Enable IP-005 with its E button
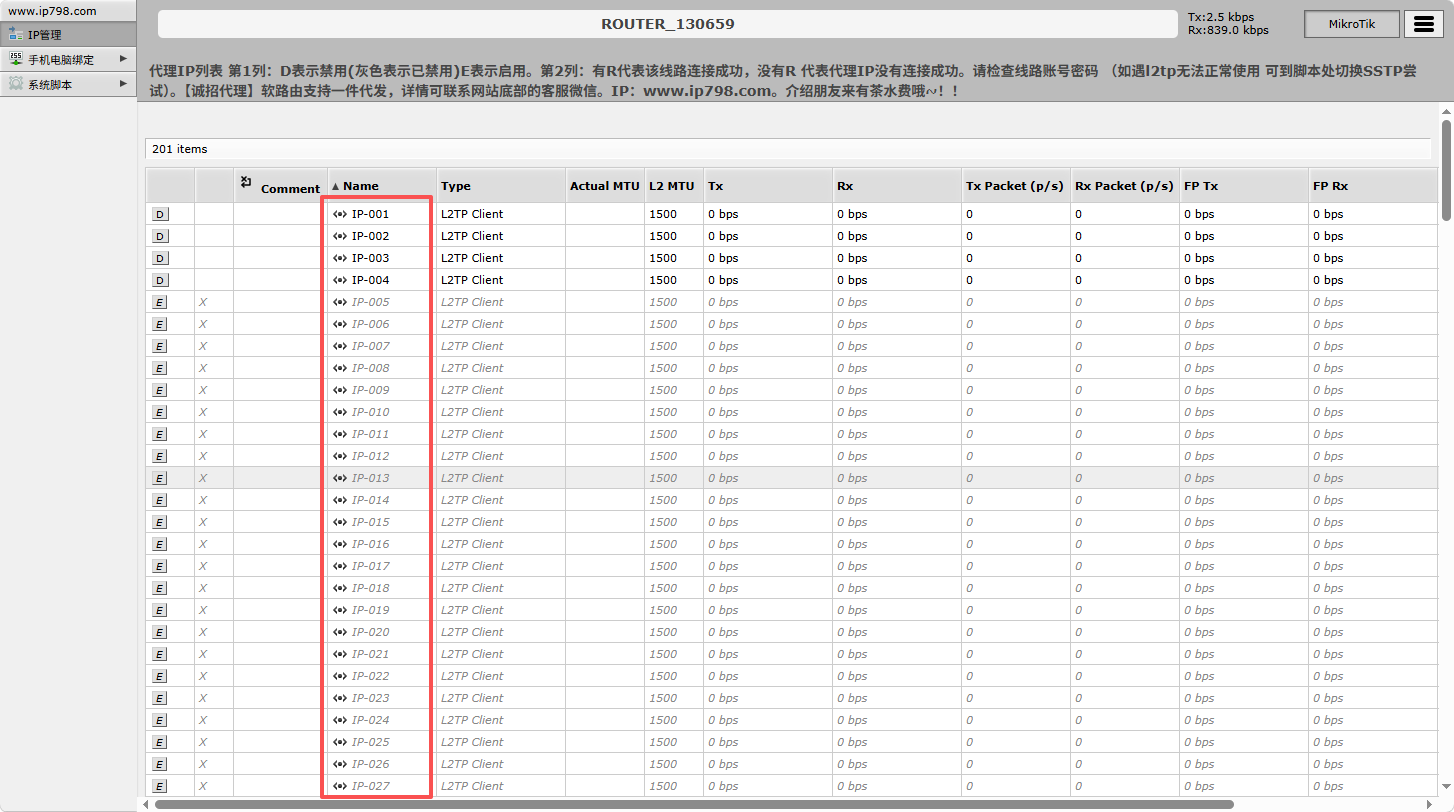Screen dimensions: 1454x812 160,302
